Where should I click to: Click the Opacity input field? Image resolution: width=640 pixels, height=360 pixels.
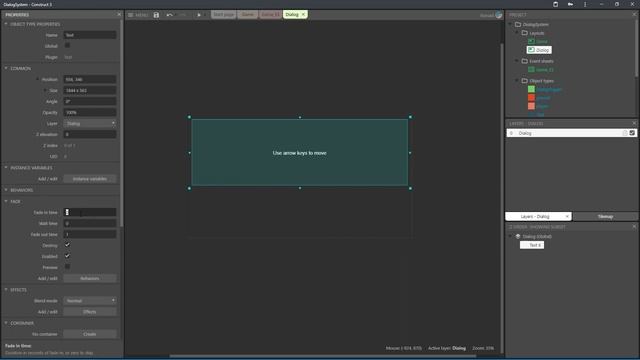[x=90, y=112]
